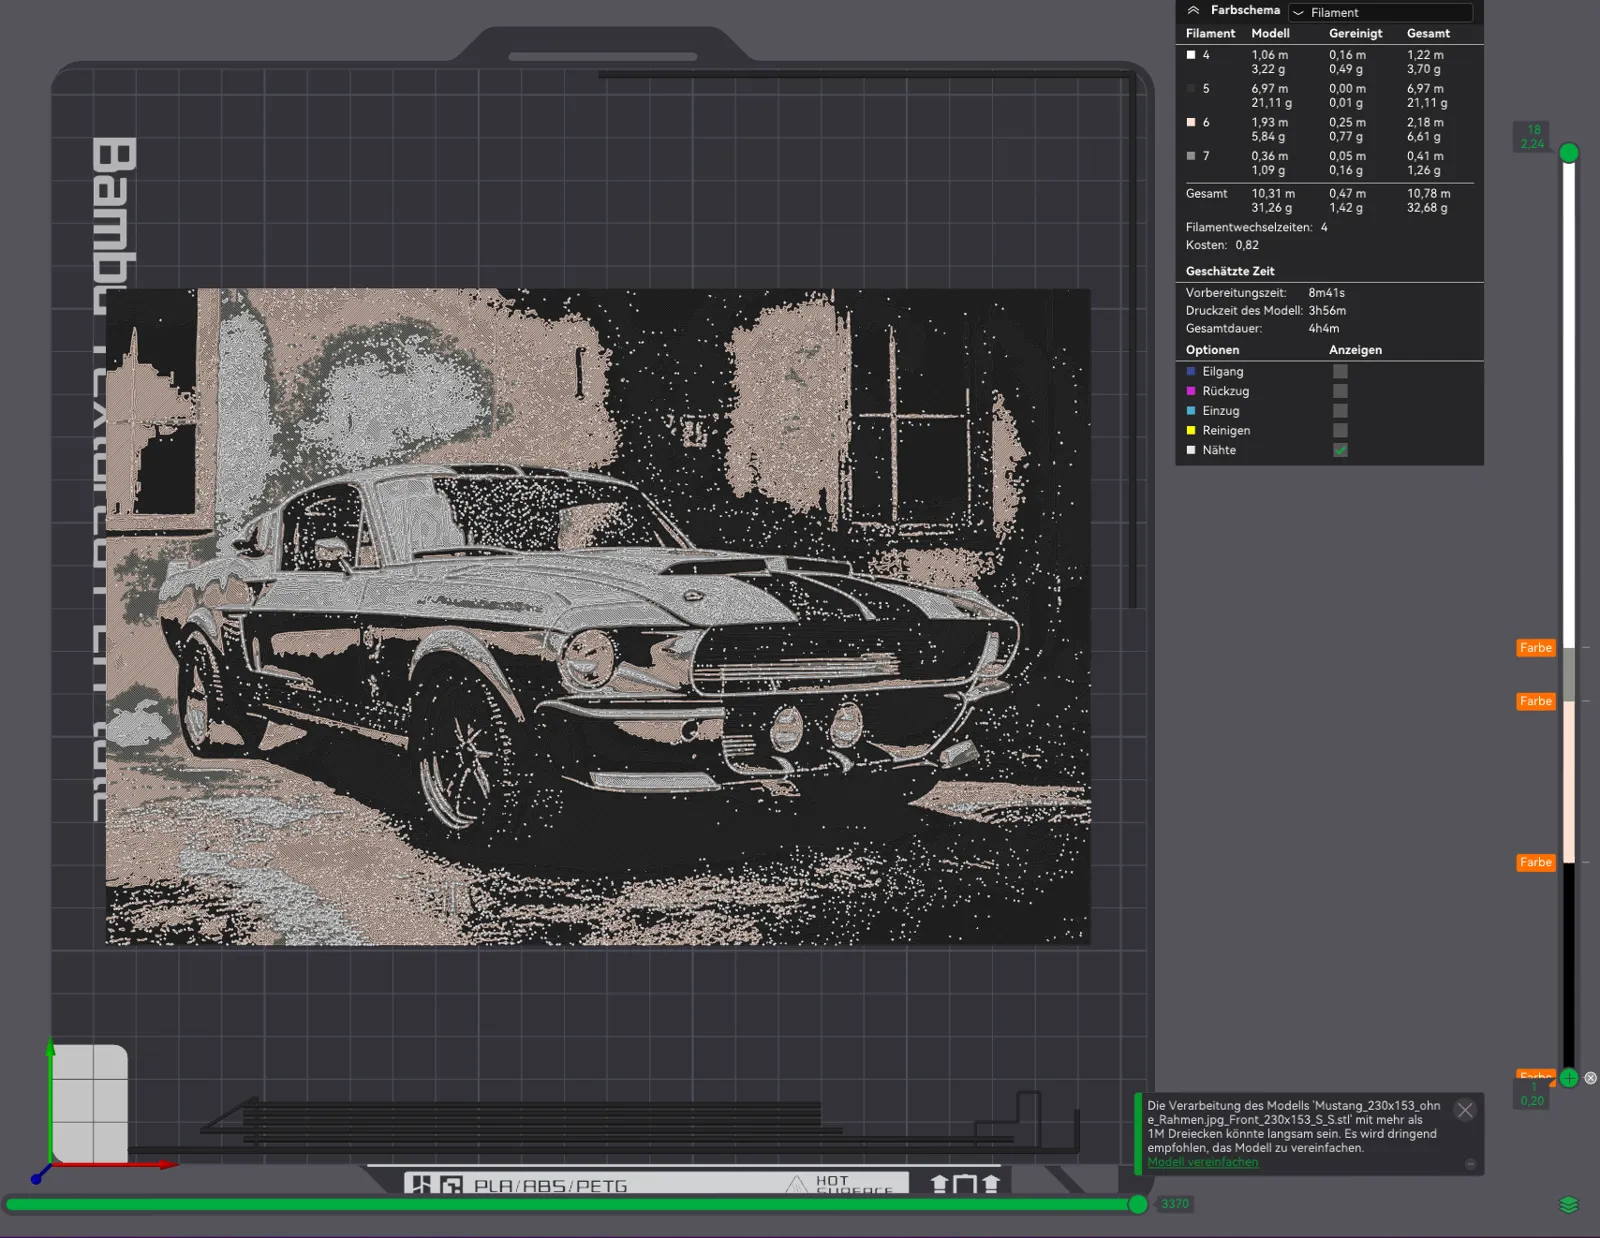This screenshot has width=1600, height=1238.
Task: Click the horizontal move slider green handle
Action: coord(1138,1204)
